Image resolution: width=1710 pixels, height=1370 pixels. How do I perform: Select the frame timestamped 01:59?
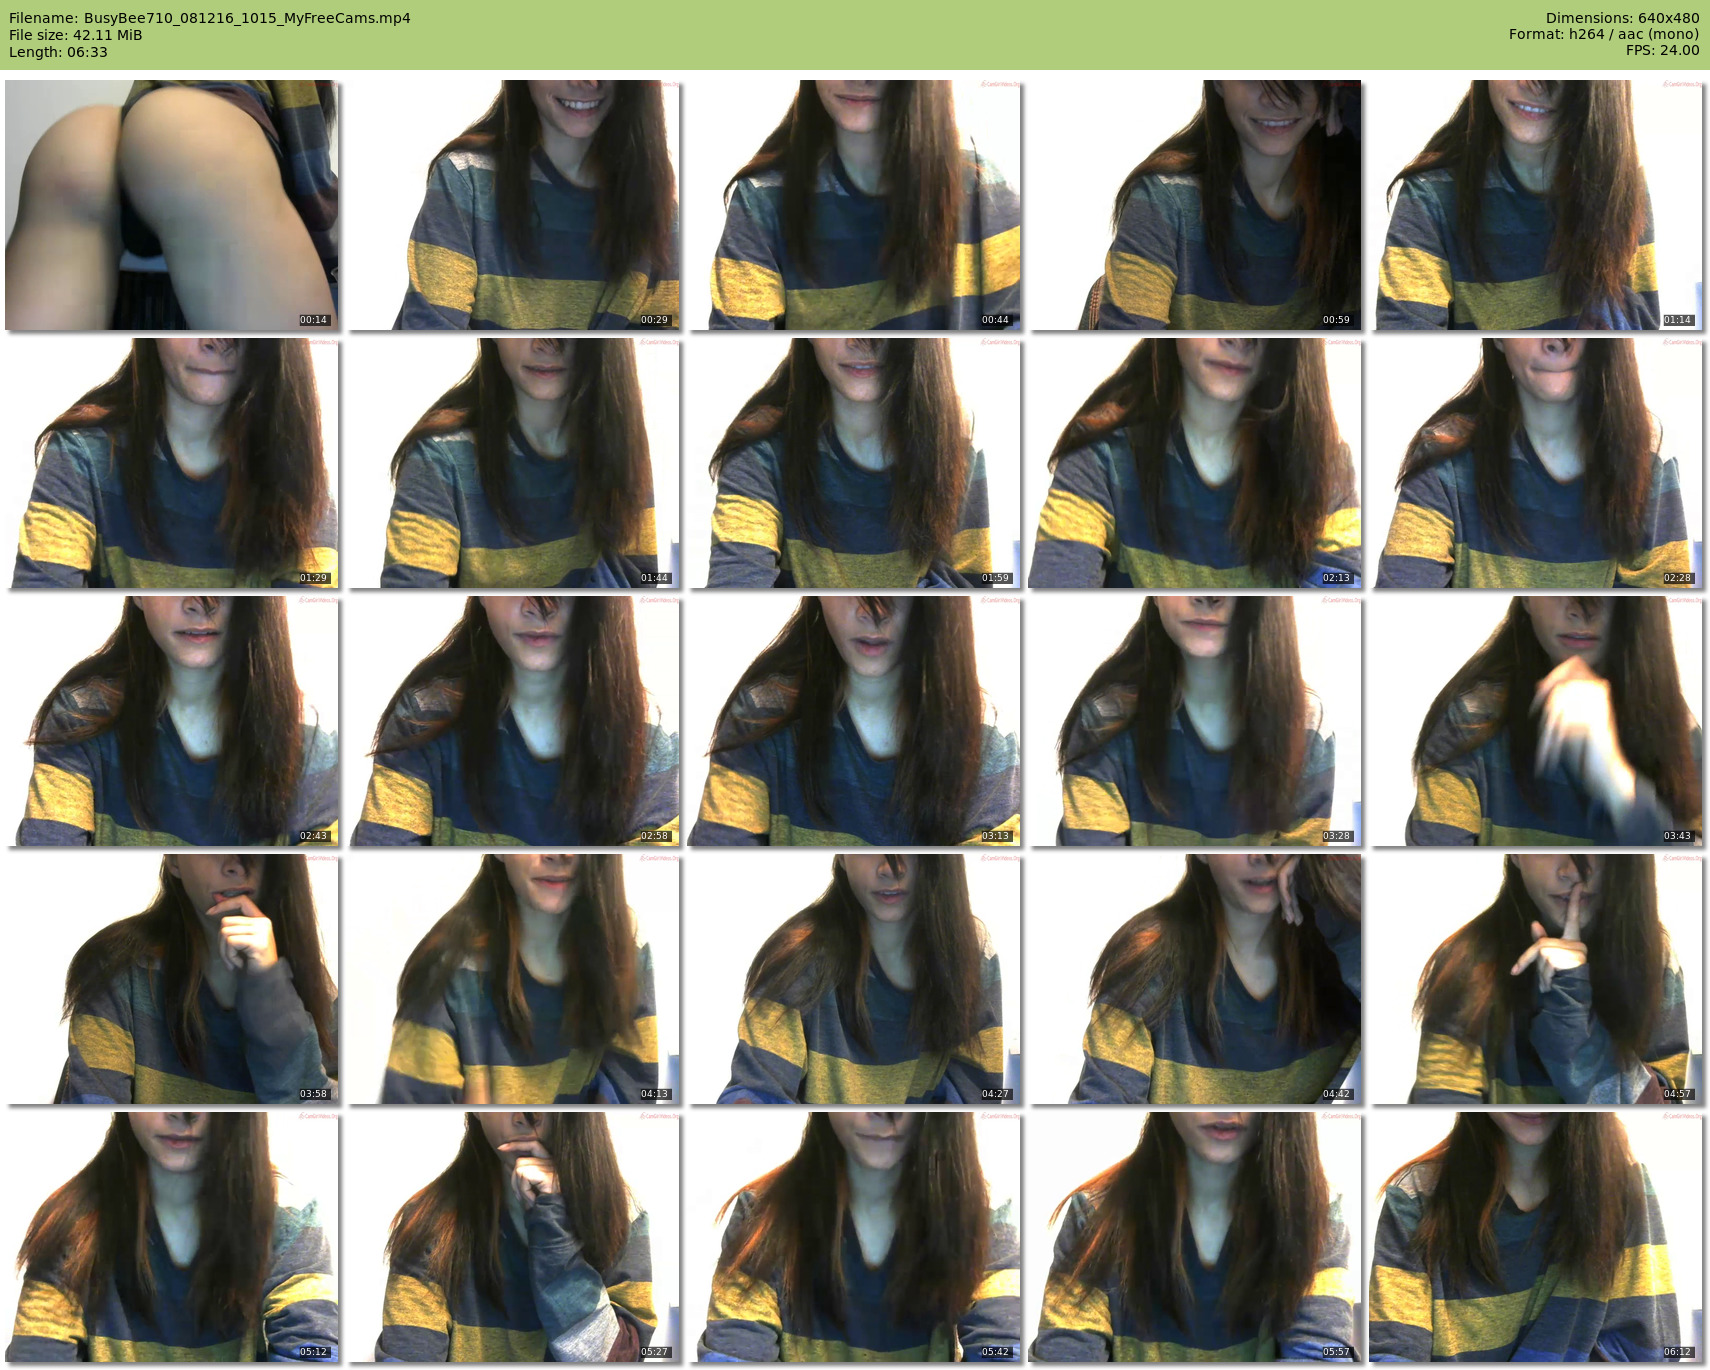(x=854, y=463)
